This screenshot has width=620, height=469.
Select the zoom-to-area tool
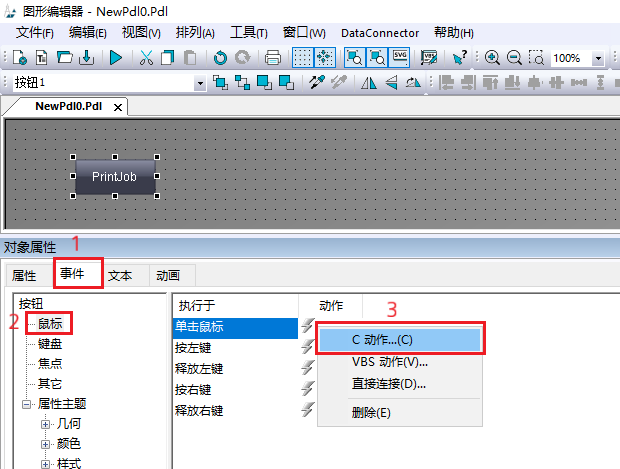(x=536, y=58)
